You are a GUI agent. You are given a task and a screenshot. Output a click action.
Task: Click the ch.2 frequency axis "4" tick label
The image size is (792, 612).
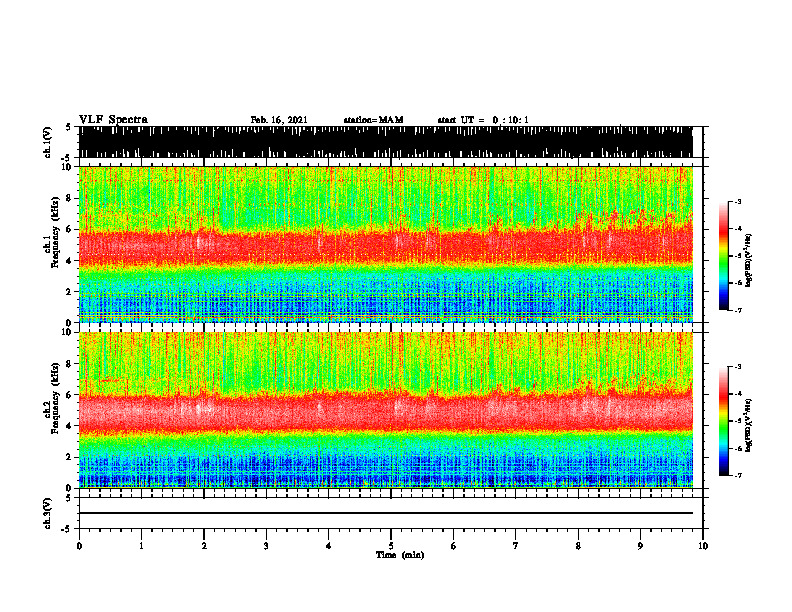tap(70, 426)
